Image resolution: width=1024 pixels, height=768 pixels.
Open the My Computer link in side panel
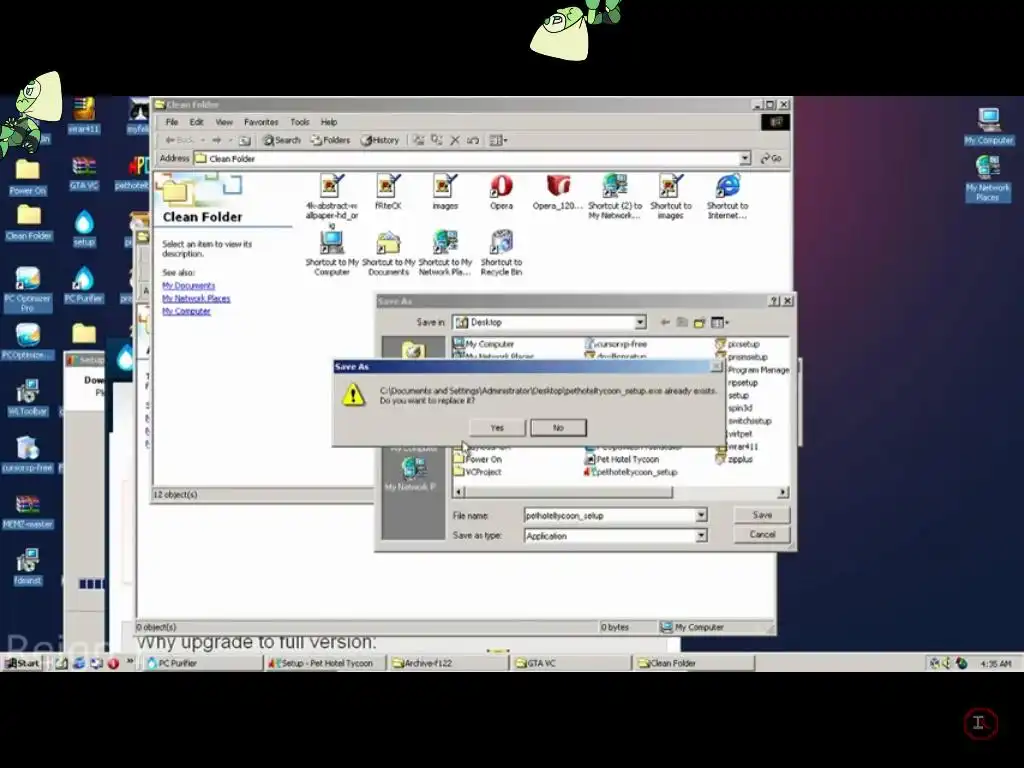[x=186, y=312]
